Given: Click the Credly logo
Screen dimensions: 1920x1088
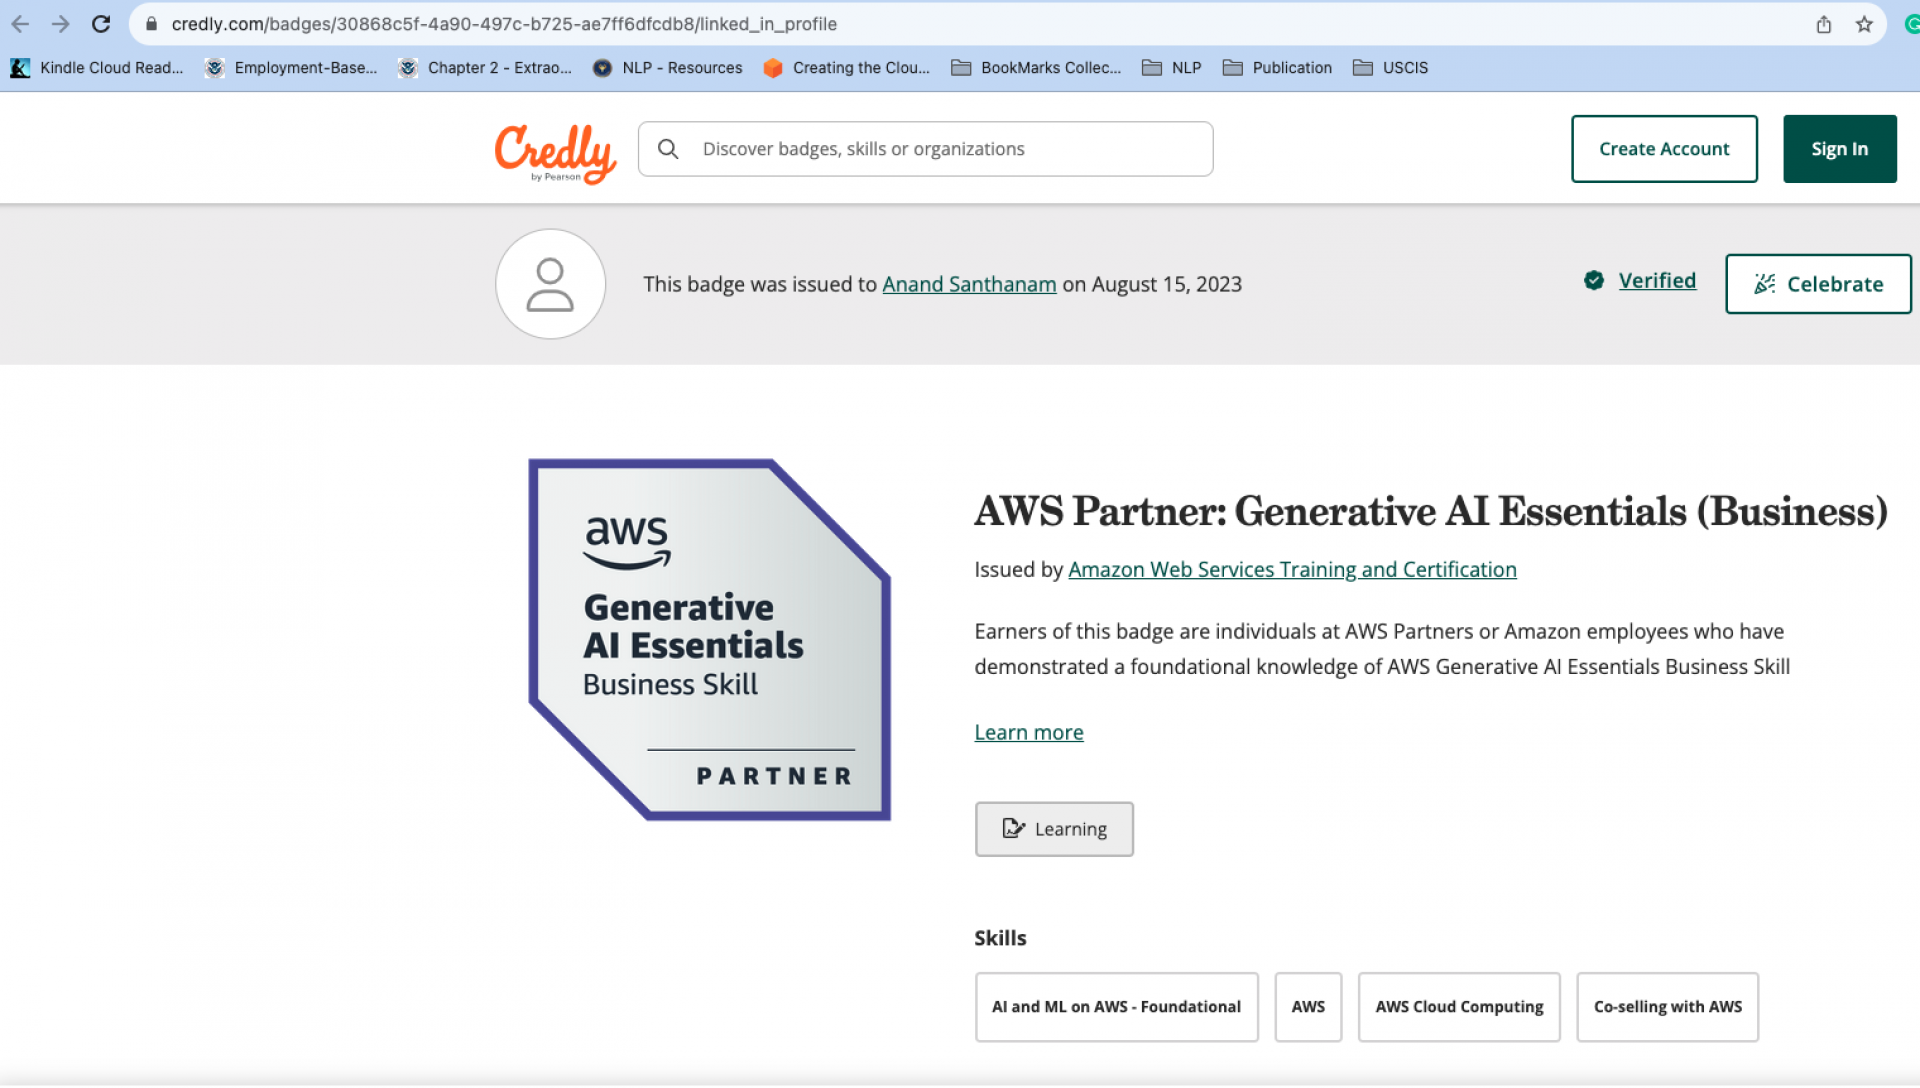Looking at the screenshot, I should point(556,153).
